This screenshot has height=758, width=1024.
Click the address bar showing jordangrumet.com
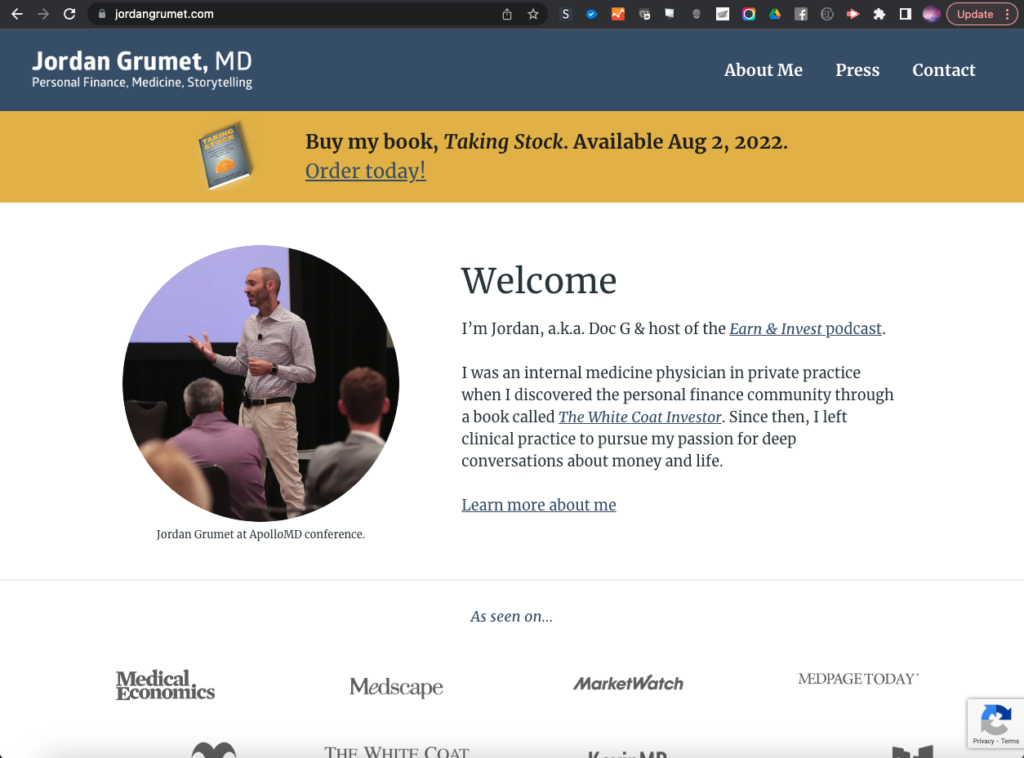tap(300, 14)
